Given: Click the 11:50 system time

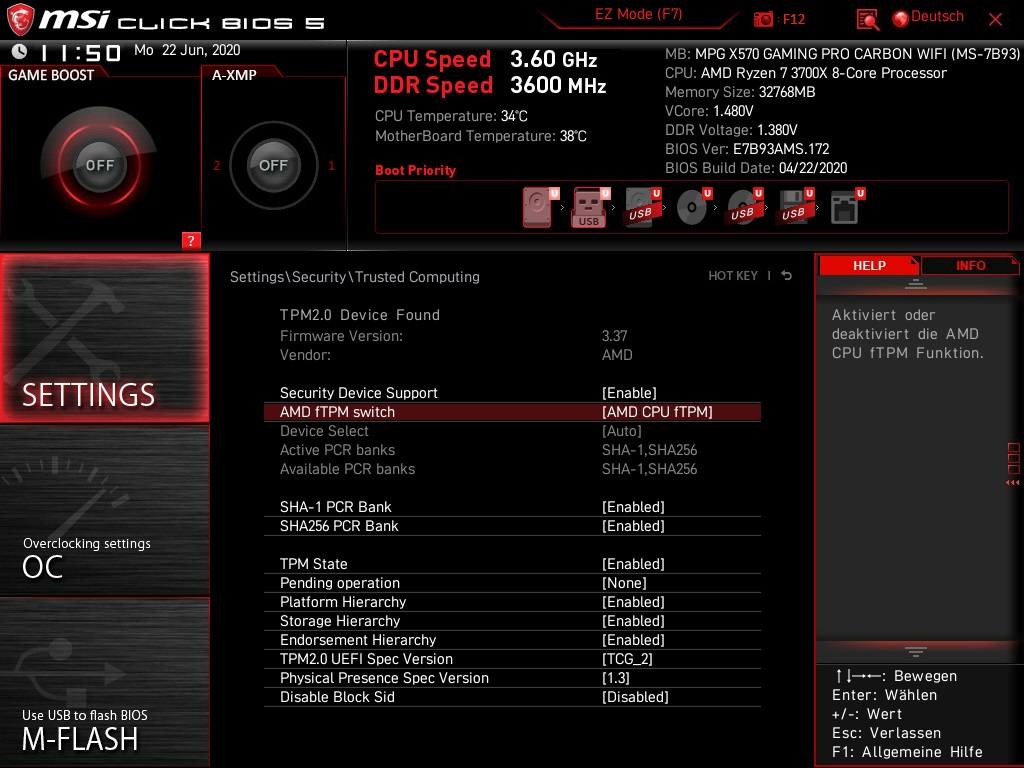Looking at the screenshot, I should (81, 53).
